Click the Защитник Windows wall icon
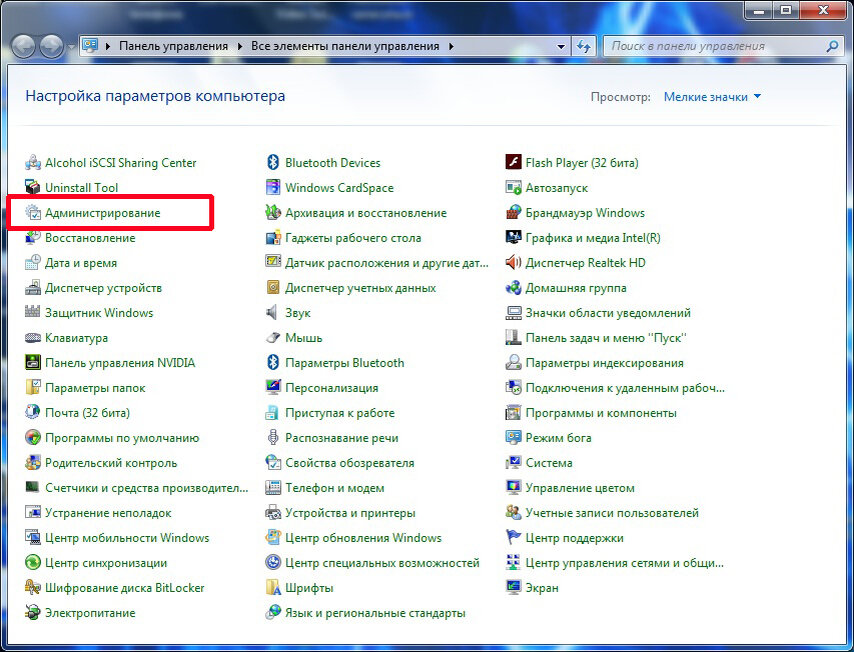Screen dimensions: 854x652 (x=33, y=312)
